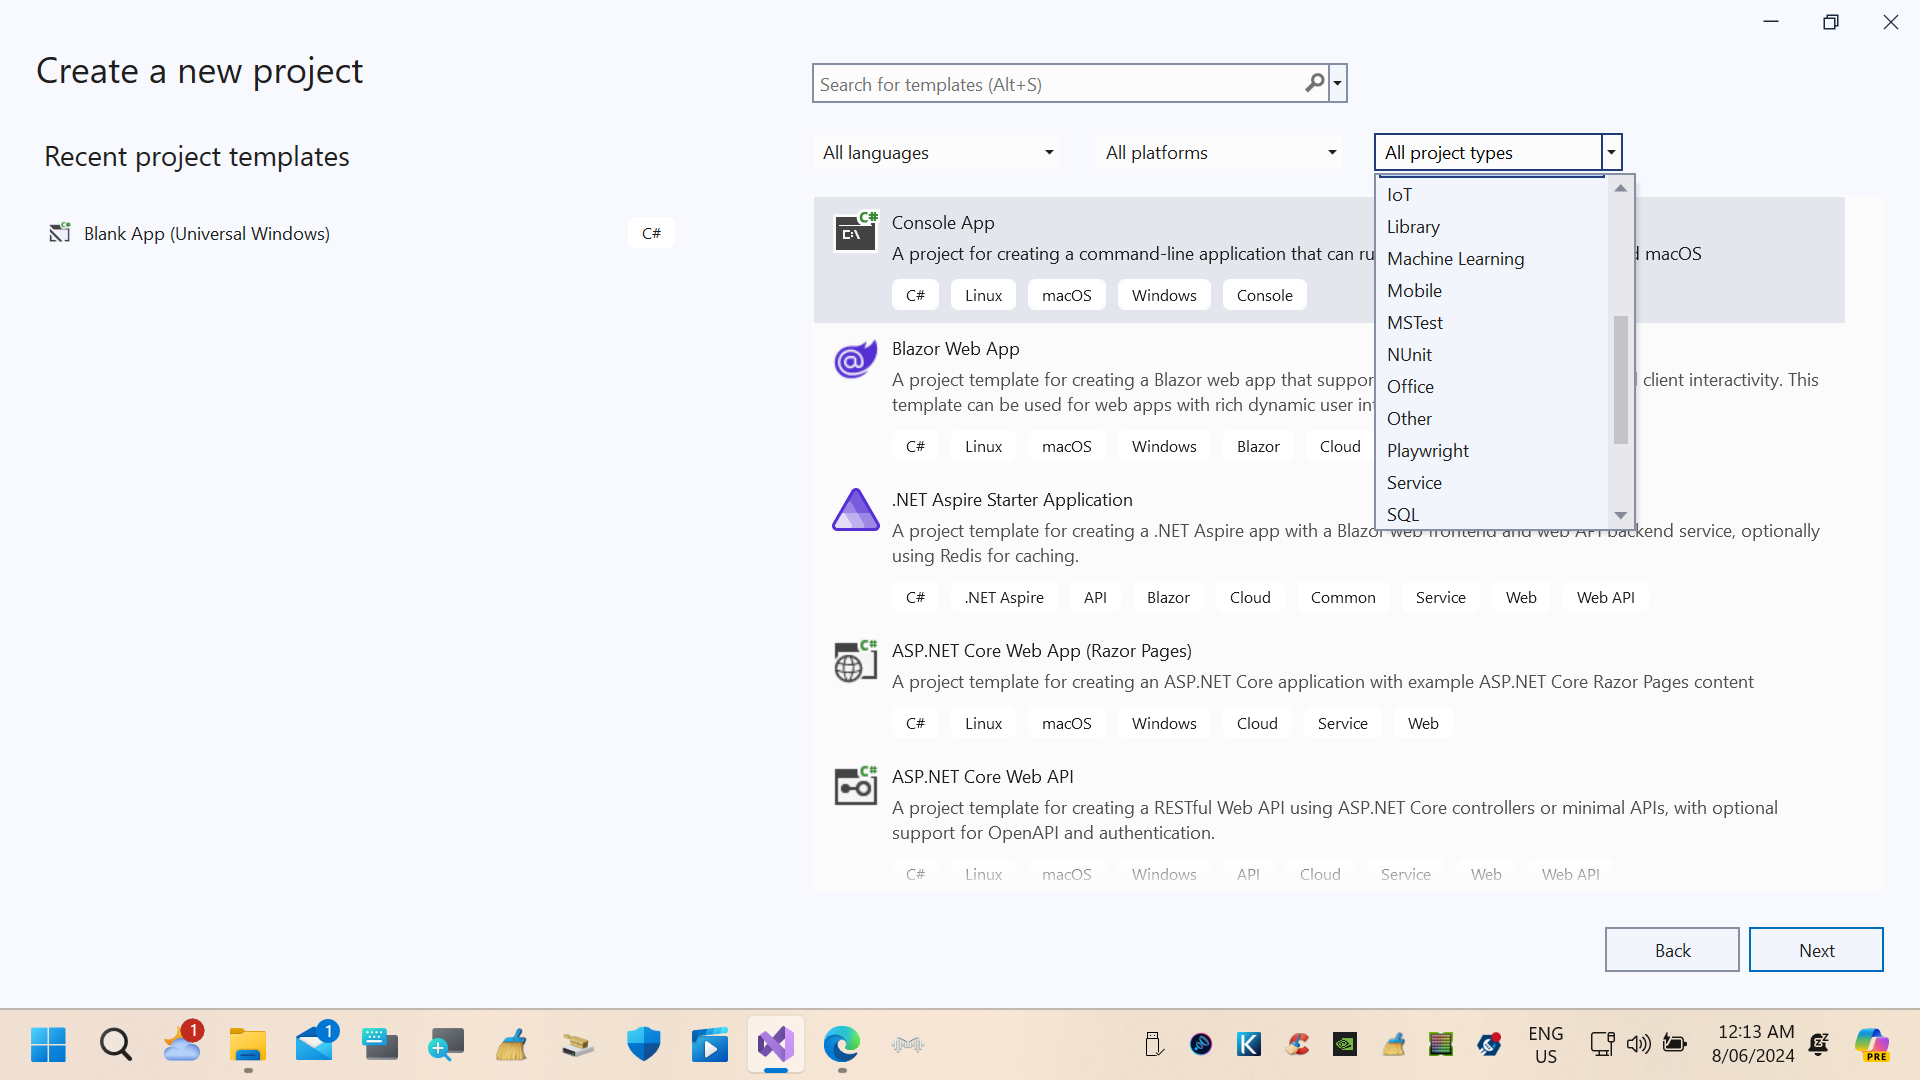
Task: Collapse the All project types combo box
Action: coord(1611,152)
